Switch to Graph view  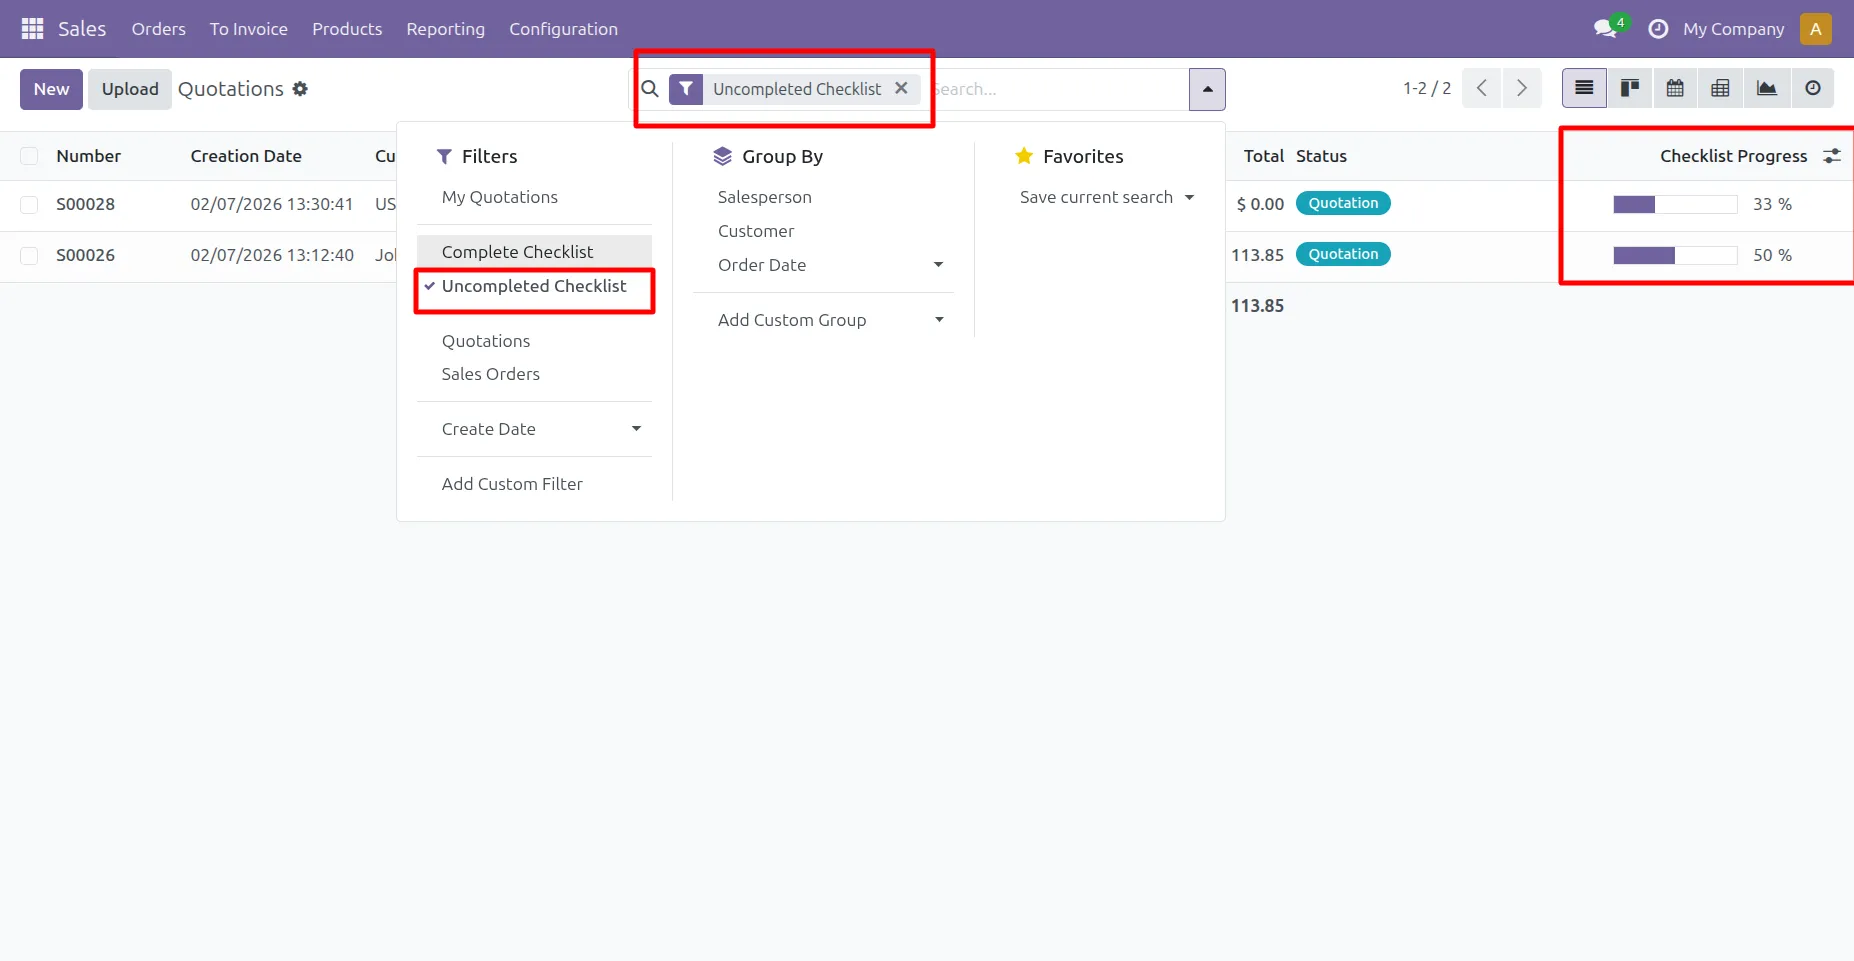[x=1767, y=89]
